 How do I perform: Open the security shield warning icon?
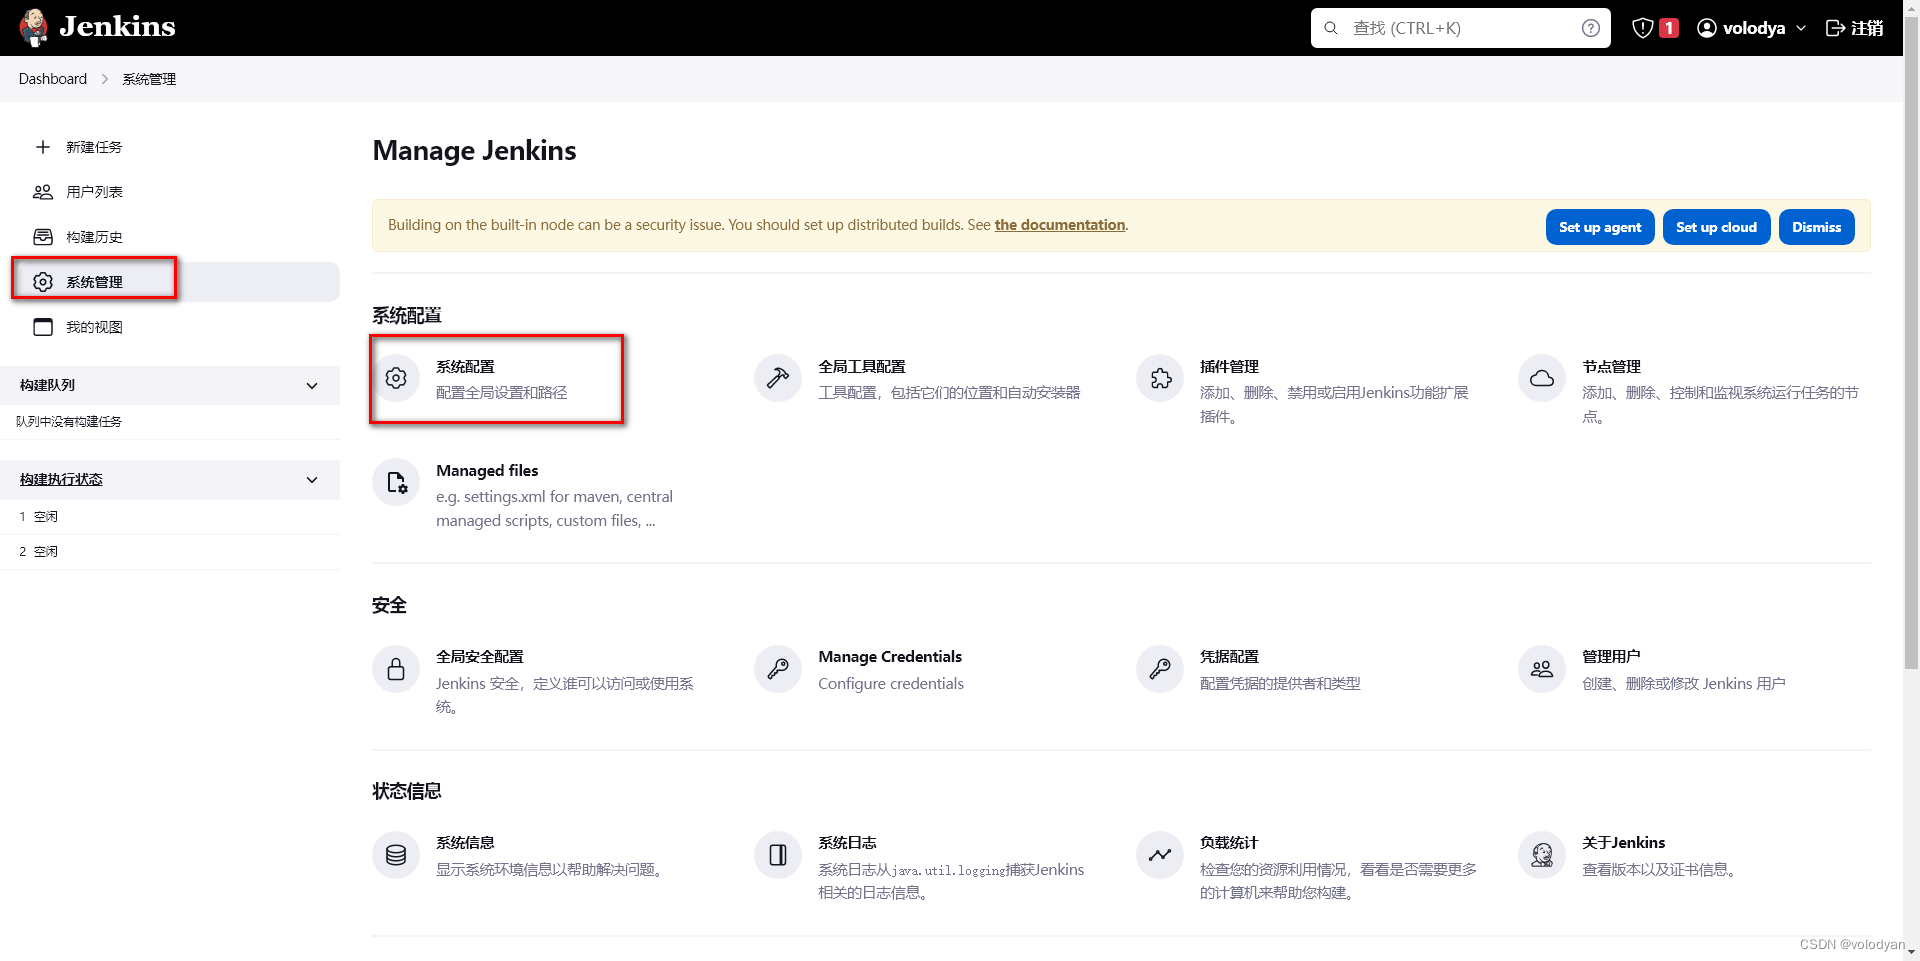pyautogui.click(x=1642, y=28)
